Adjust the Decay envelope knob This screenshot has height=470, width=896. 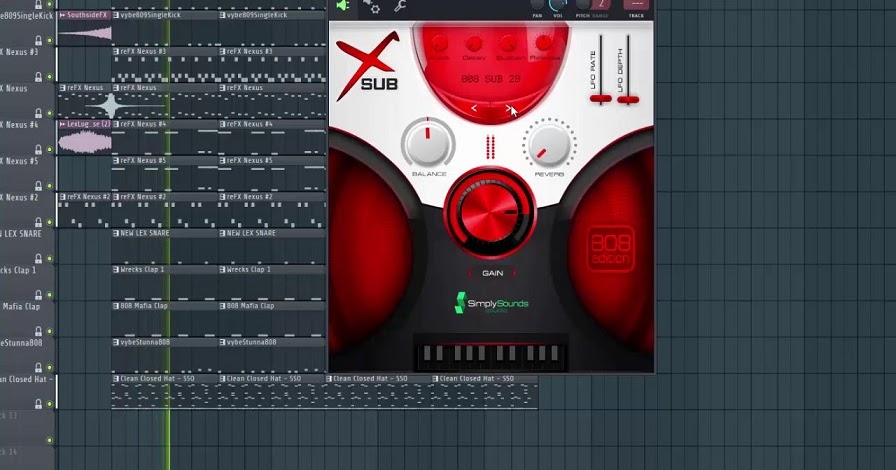[x=473, y=43]
